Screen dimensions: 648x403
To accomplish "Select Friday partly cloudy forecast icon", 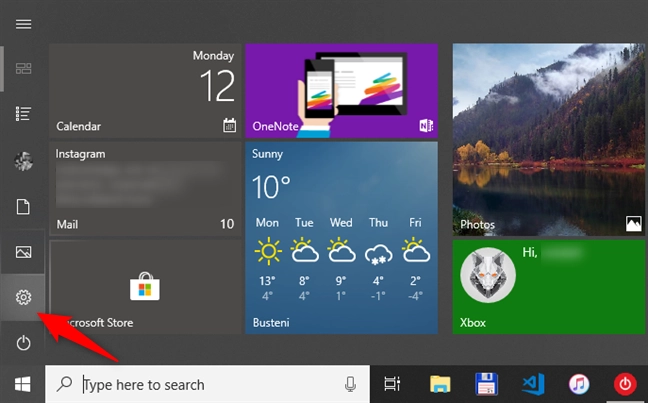I will click(x=416, y=251).
